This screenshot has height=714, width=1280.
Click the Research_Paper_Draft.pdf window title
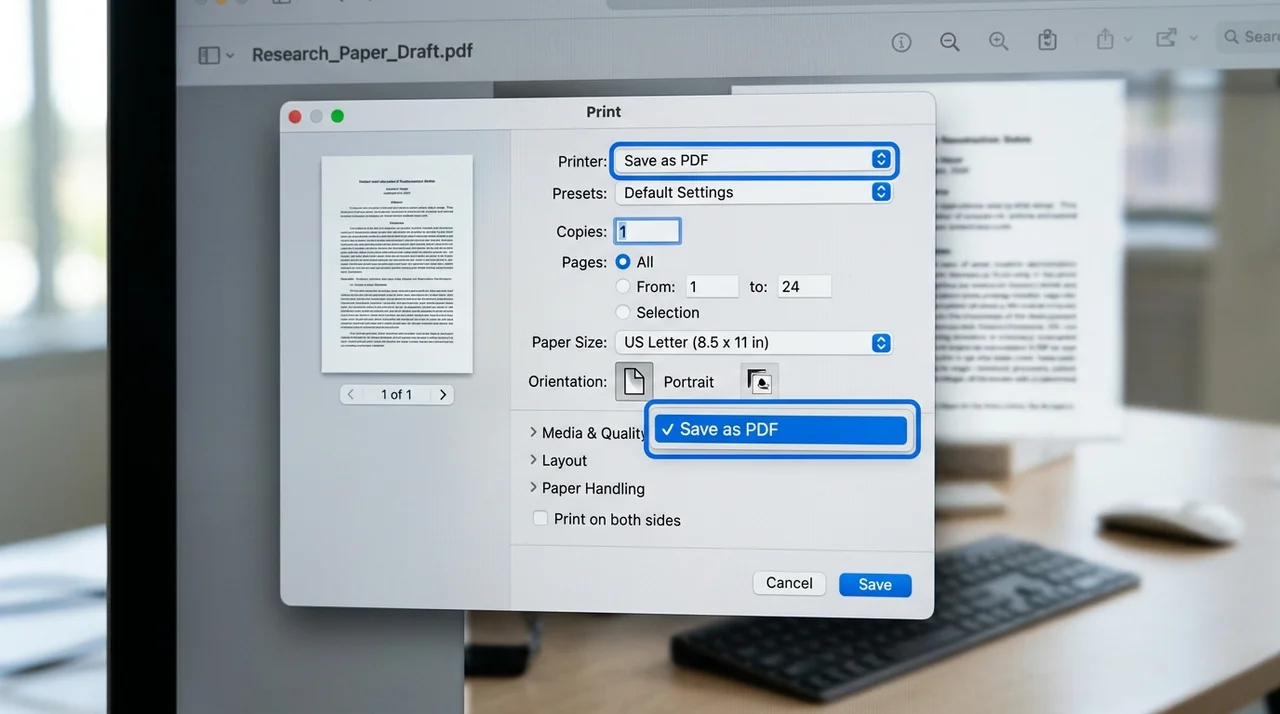tap(362, 54)
